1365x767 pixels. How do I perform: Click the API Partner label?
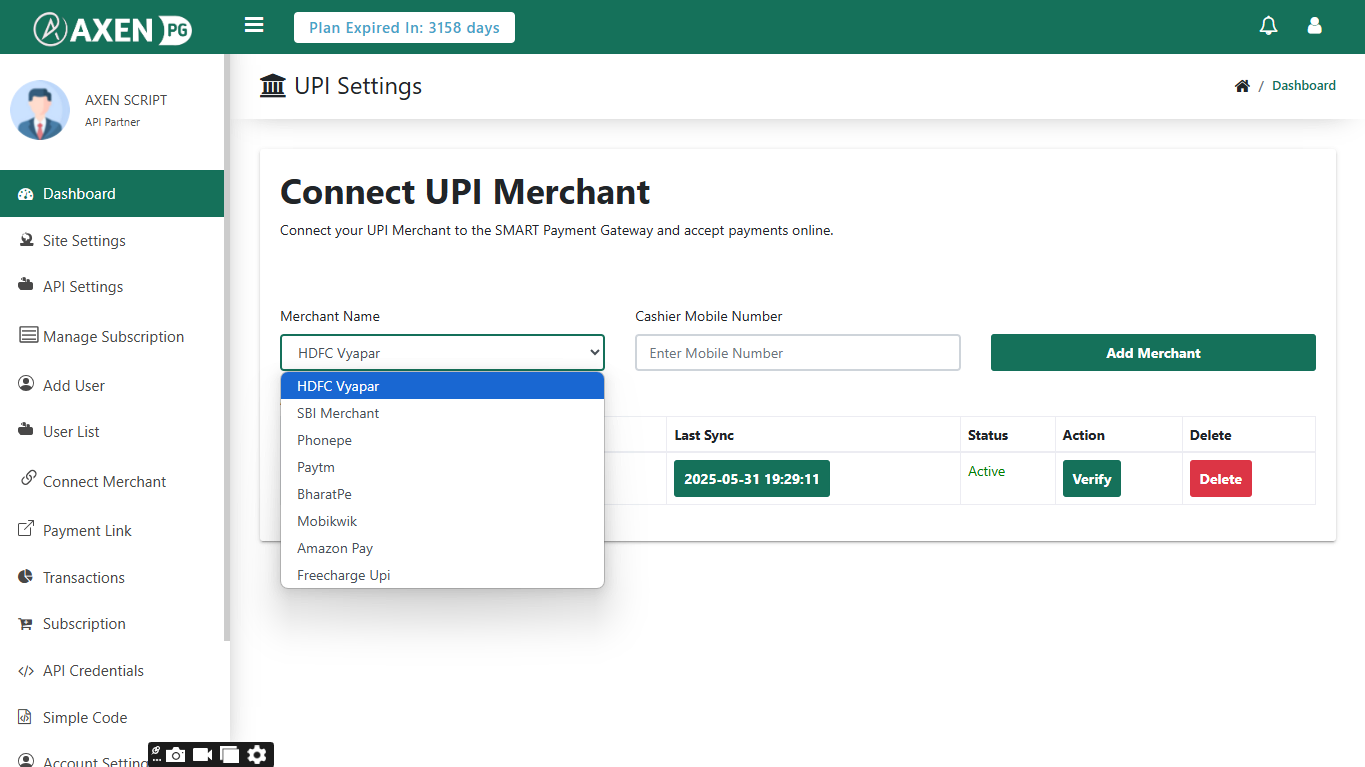(x=112, y=122)
